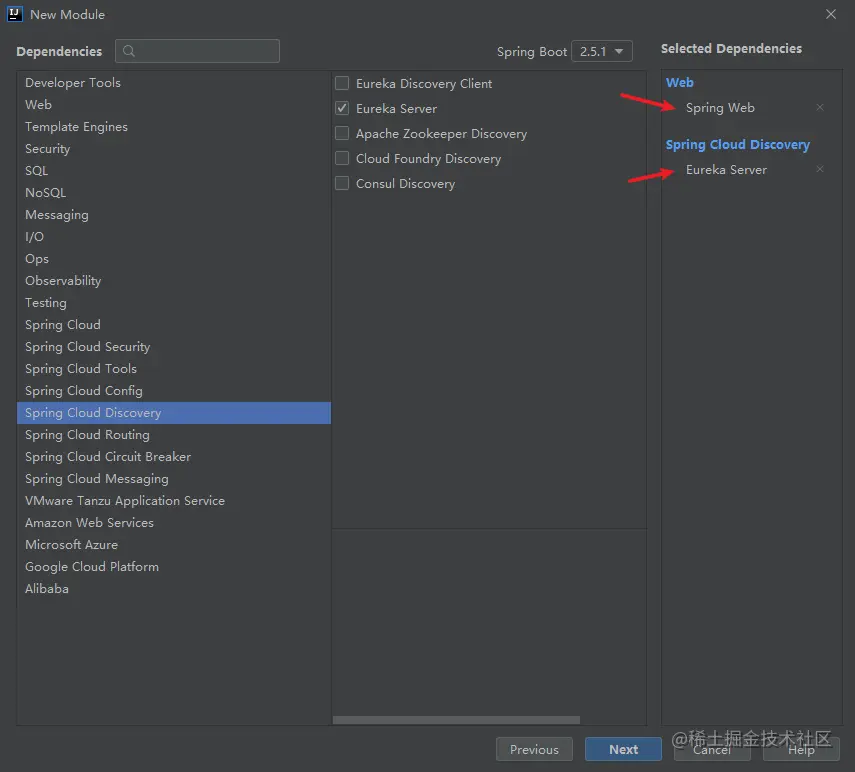
Task: Click the search magnifier icon in Dependencies field
Action: [129, 51]
